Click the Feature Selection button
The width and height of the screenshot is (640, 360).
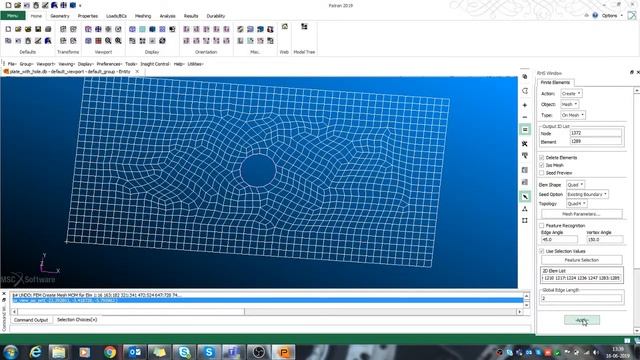click(582, 260)
